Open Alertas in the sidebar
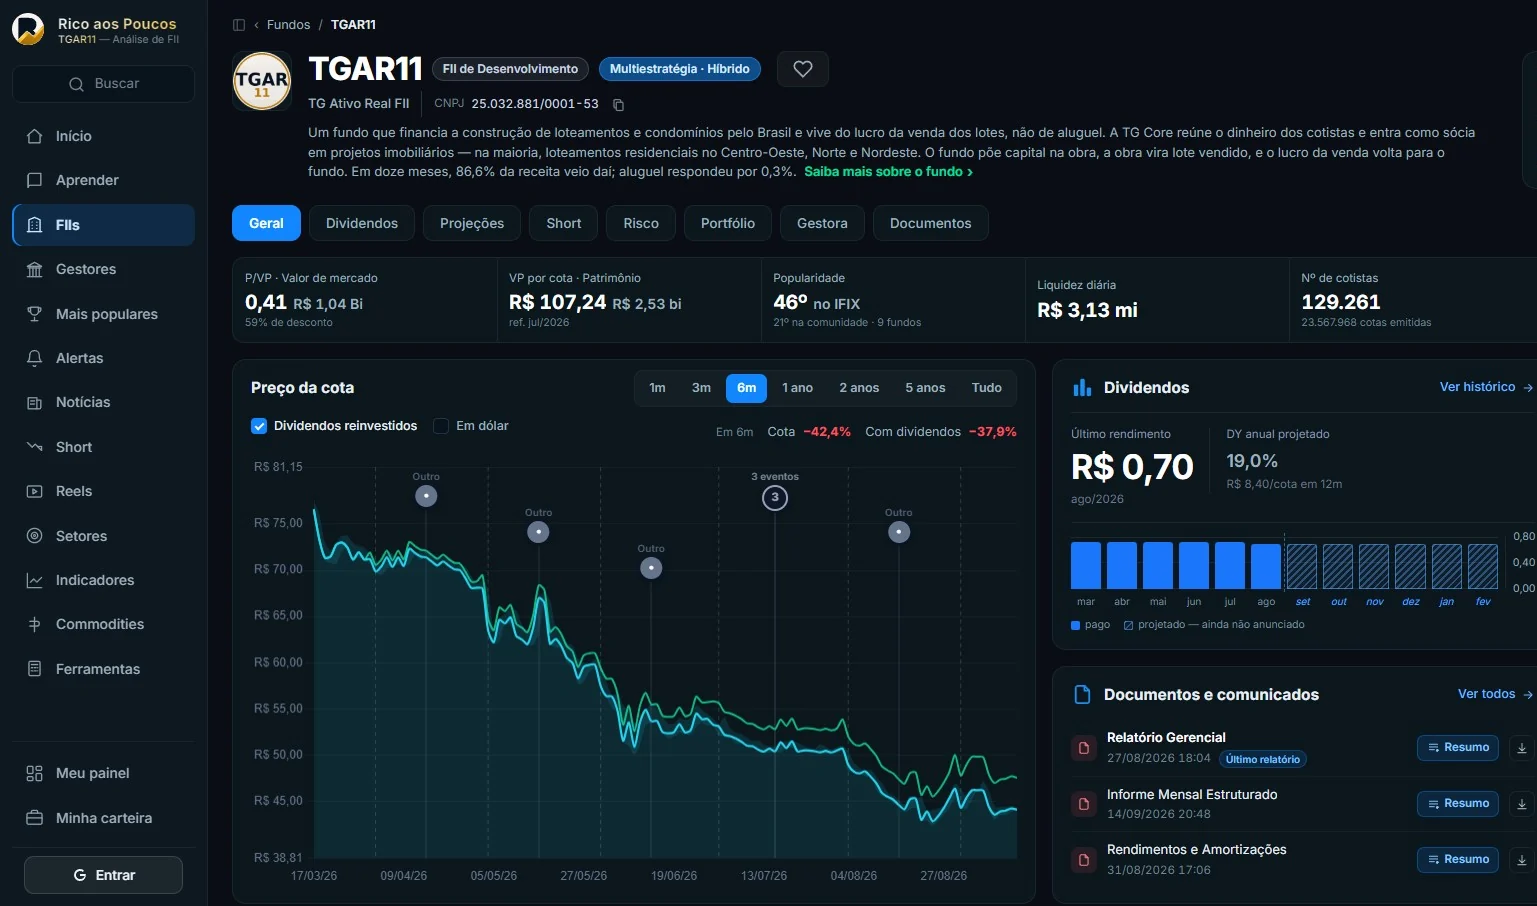The width and height of the screenshot is (1537, 906). pos(103,358)
